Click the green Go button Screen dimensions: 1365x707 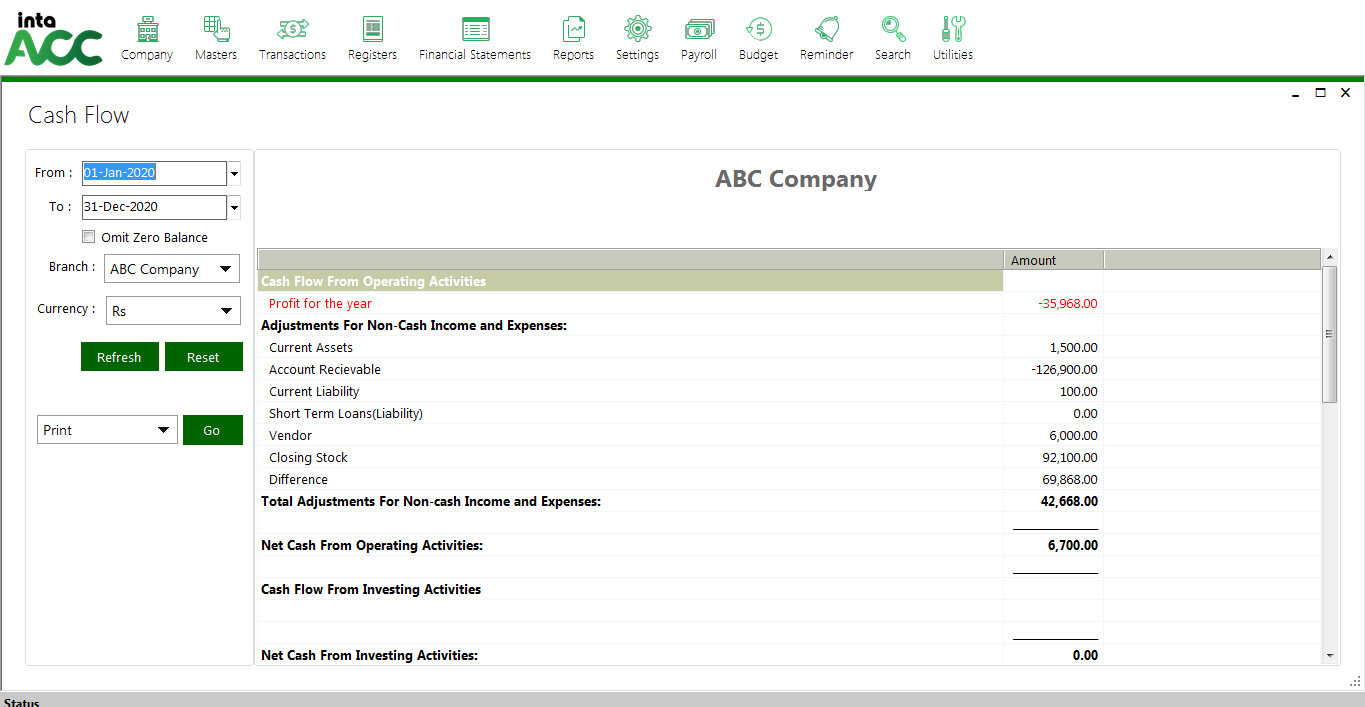click(x=212, y=430)
